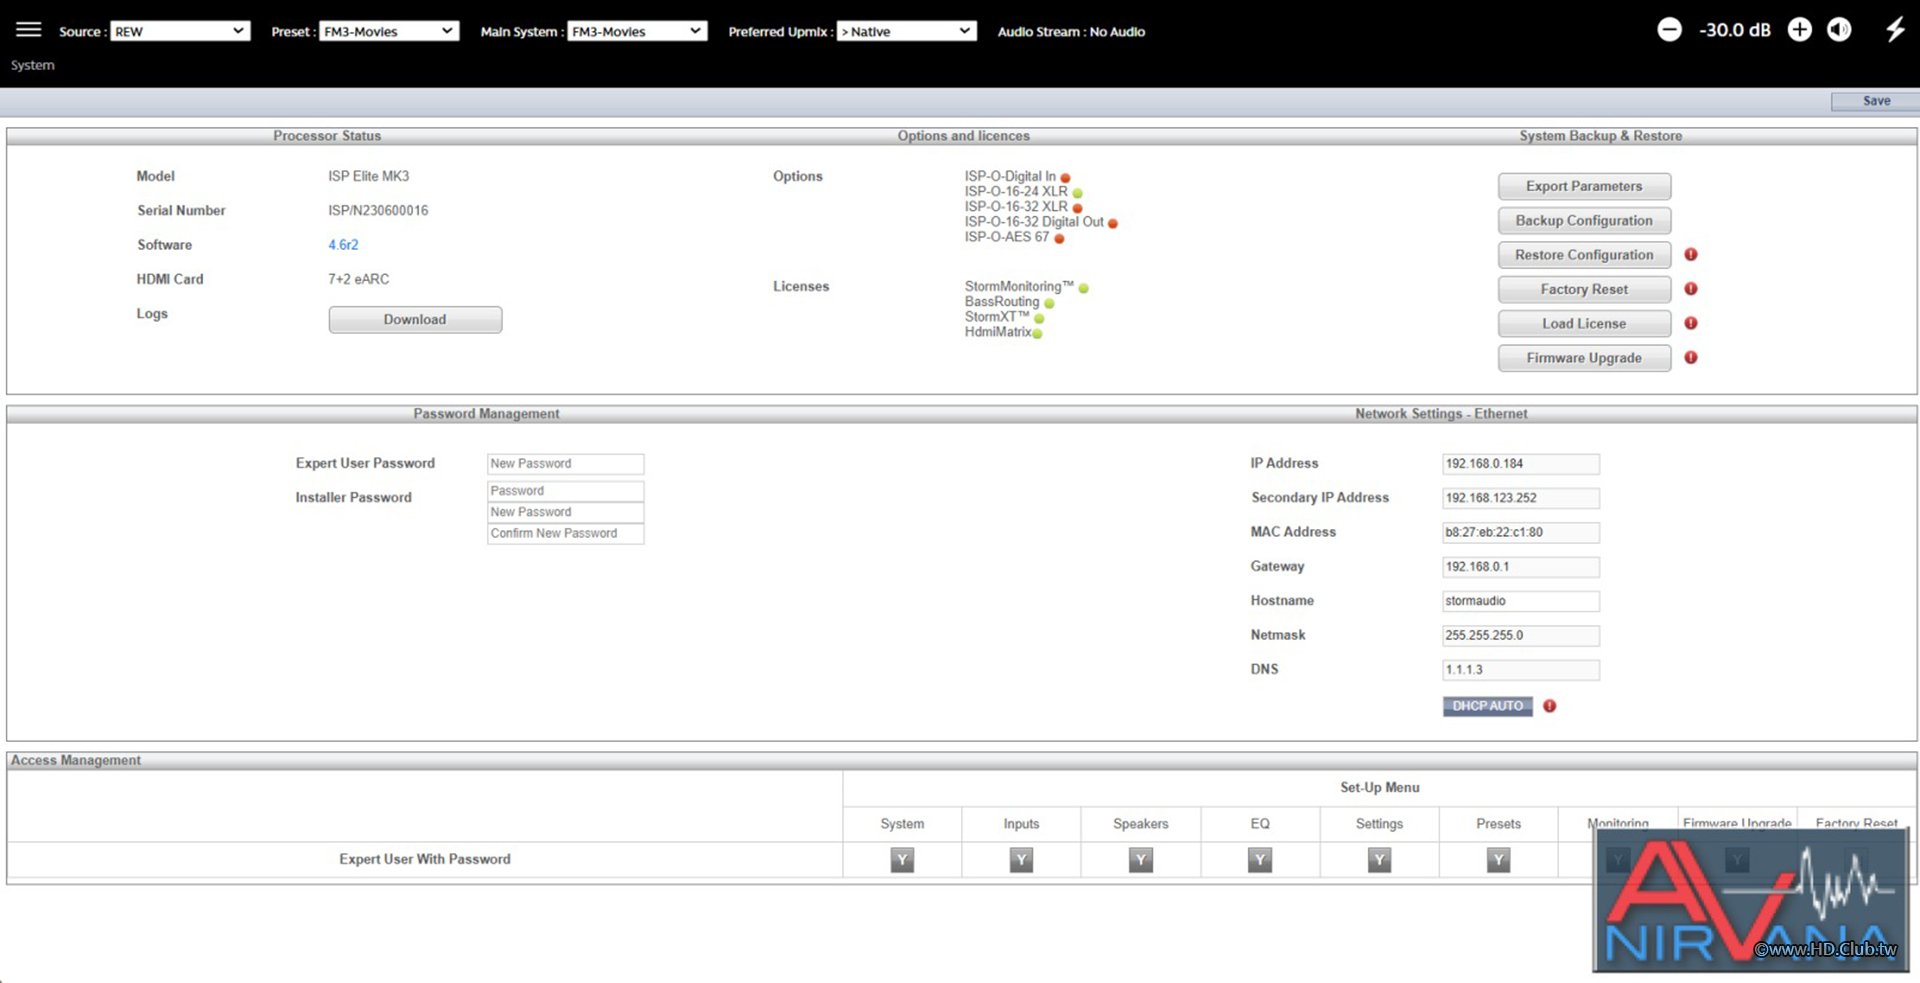Click the System breadcrumb label

click(33, 65)
